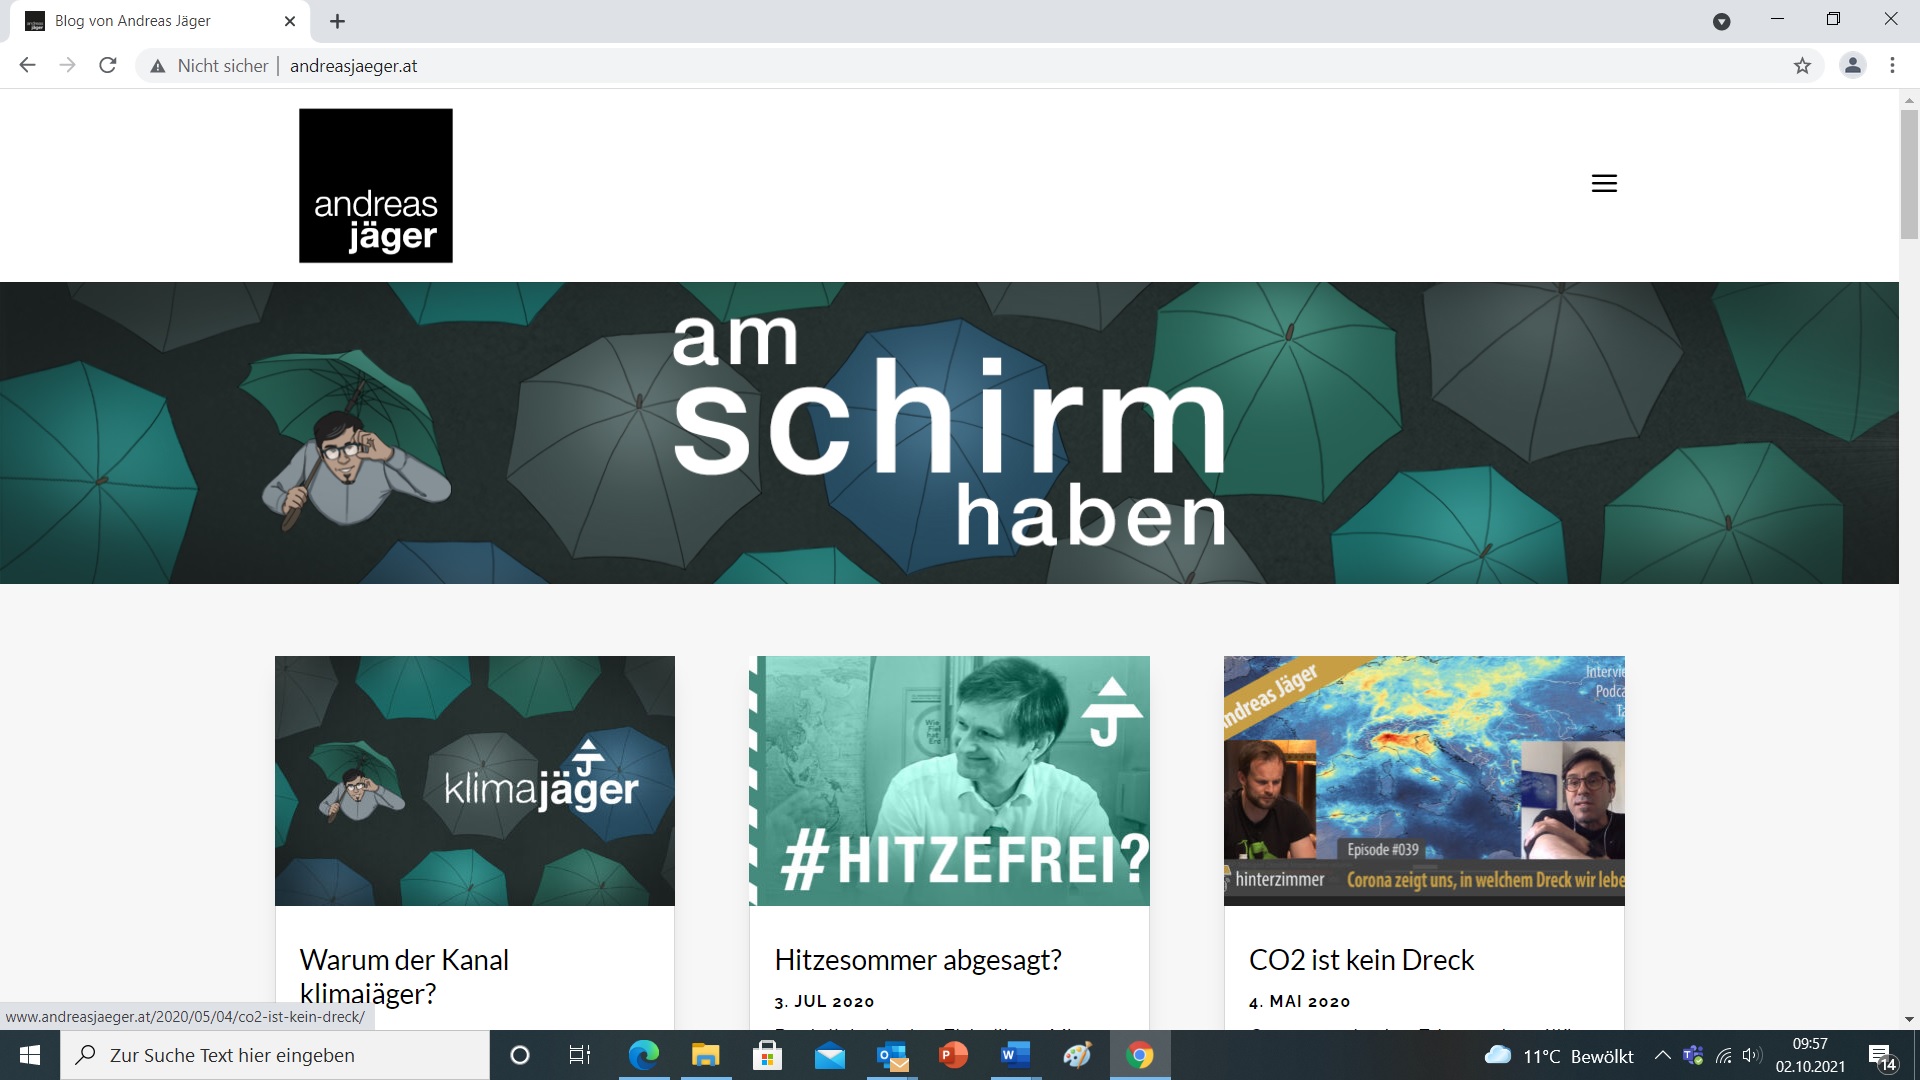Open Chrome three-dot menu
This screenshot has height=1080, width=1920.
coord(1892,66)
